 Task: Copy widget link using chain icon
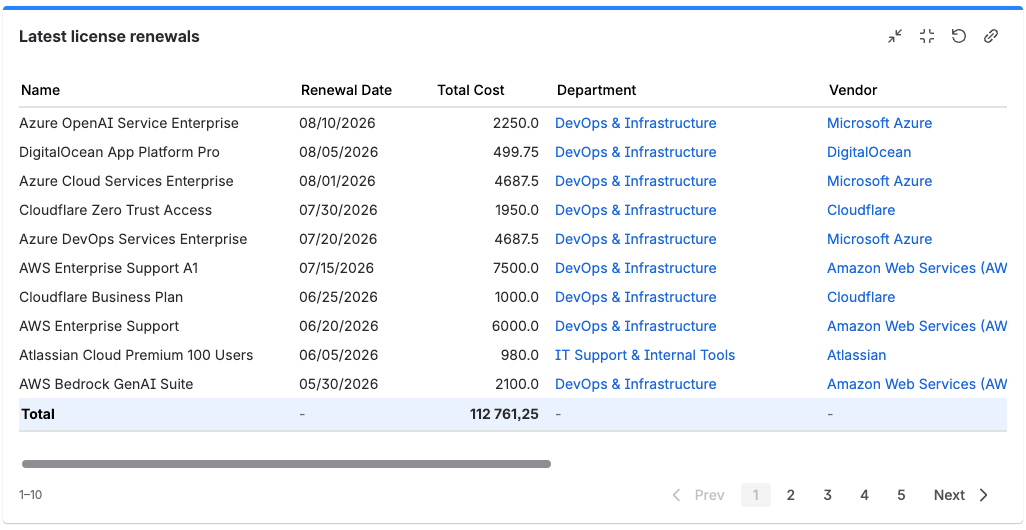(991, 37)
